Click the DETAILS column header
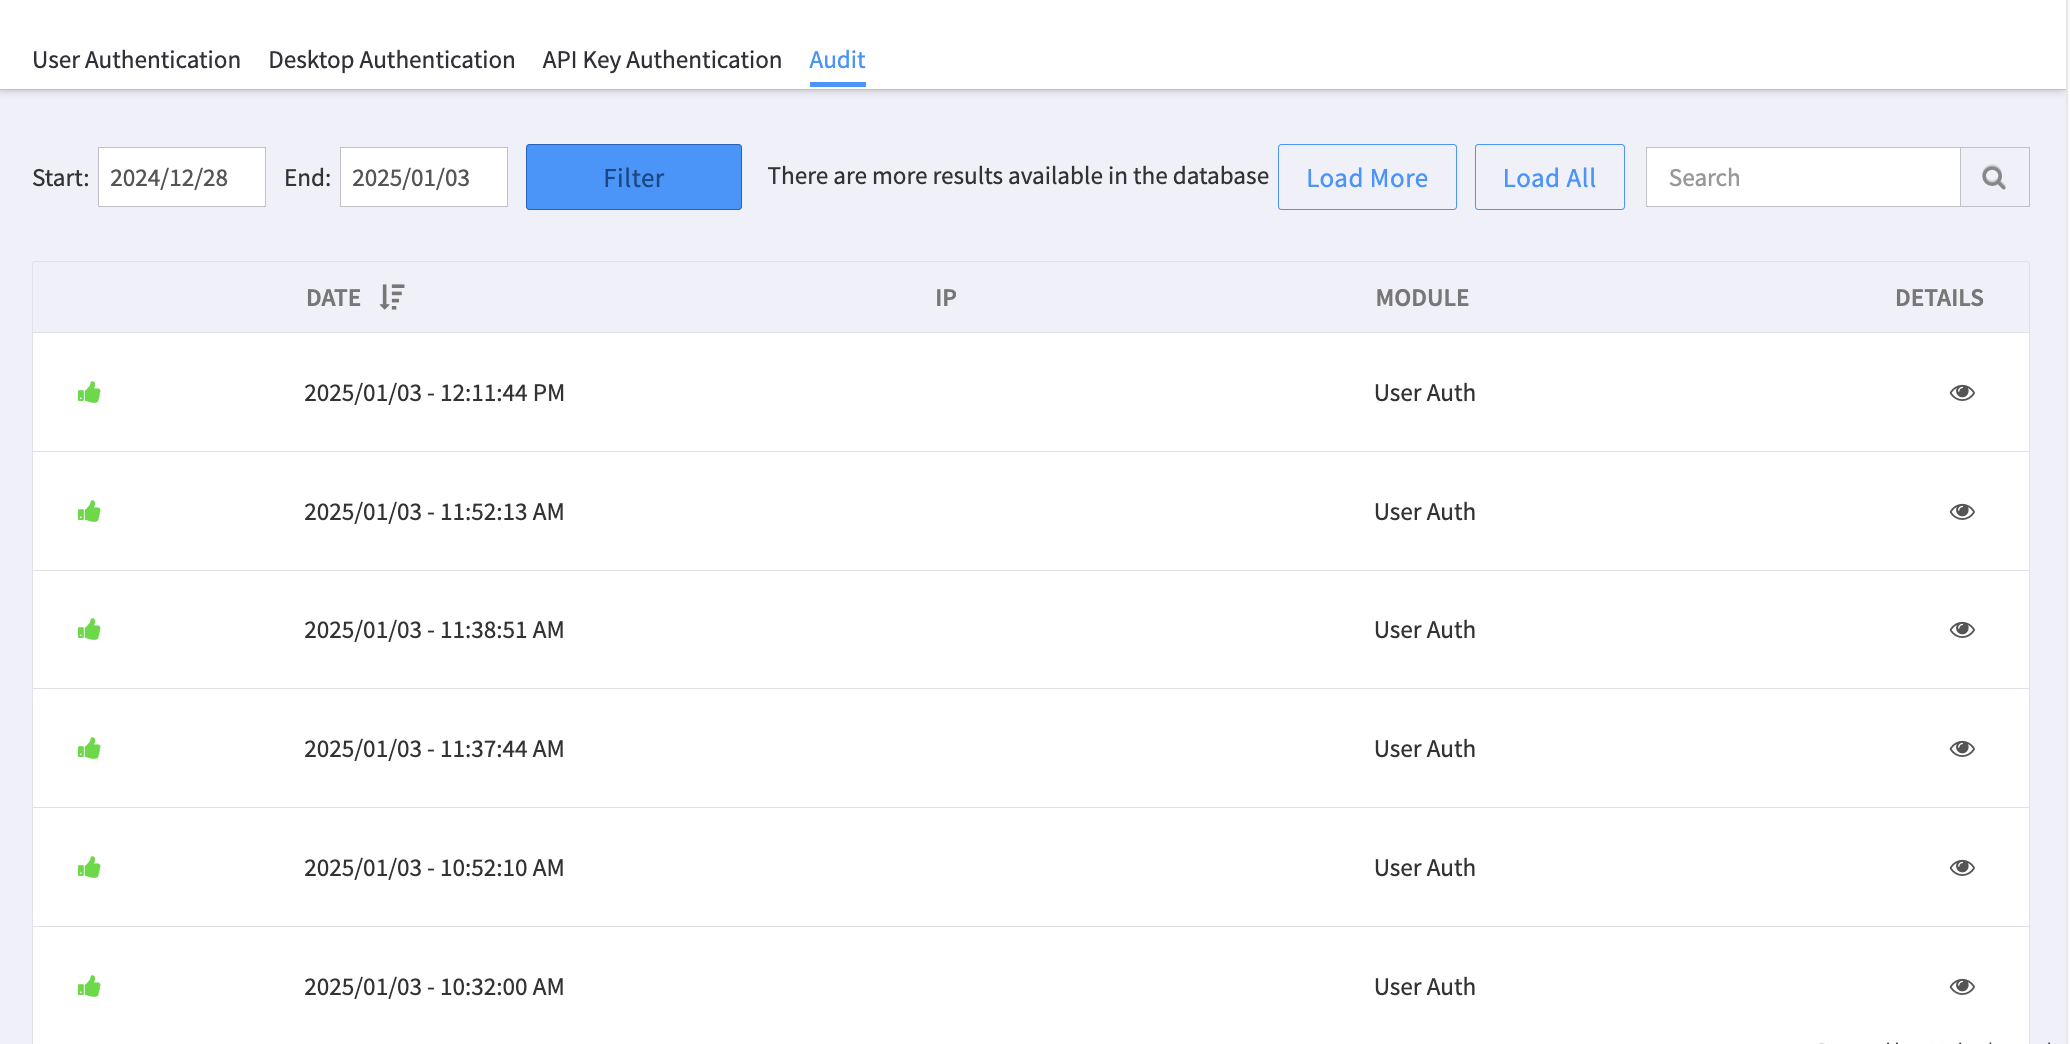 pos(1939,298)
